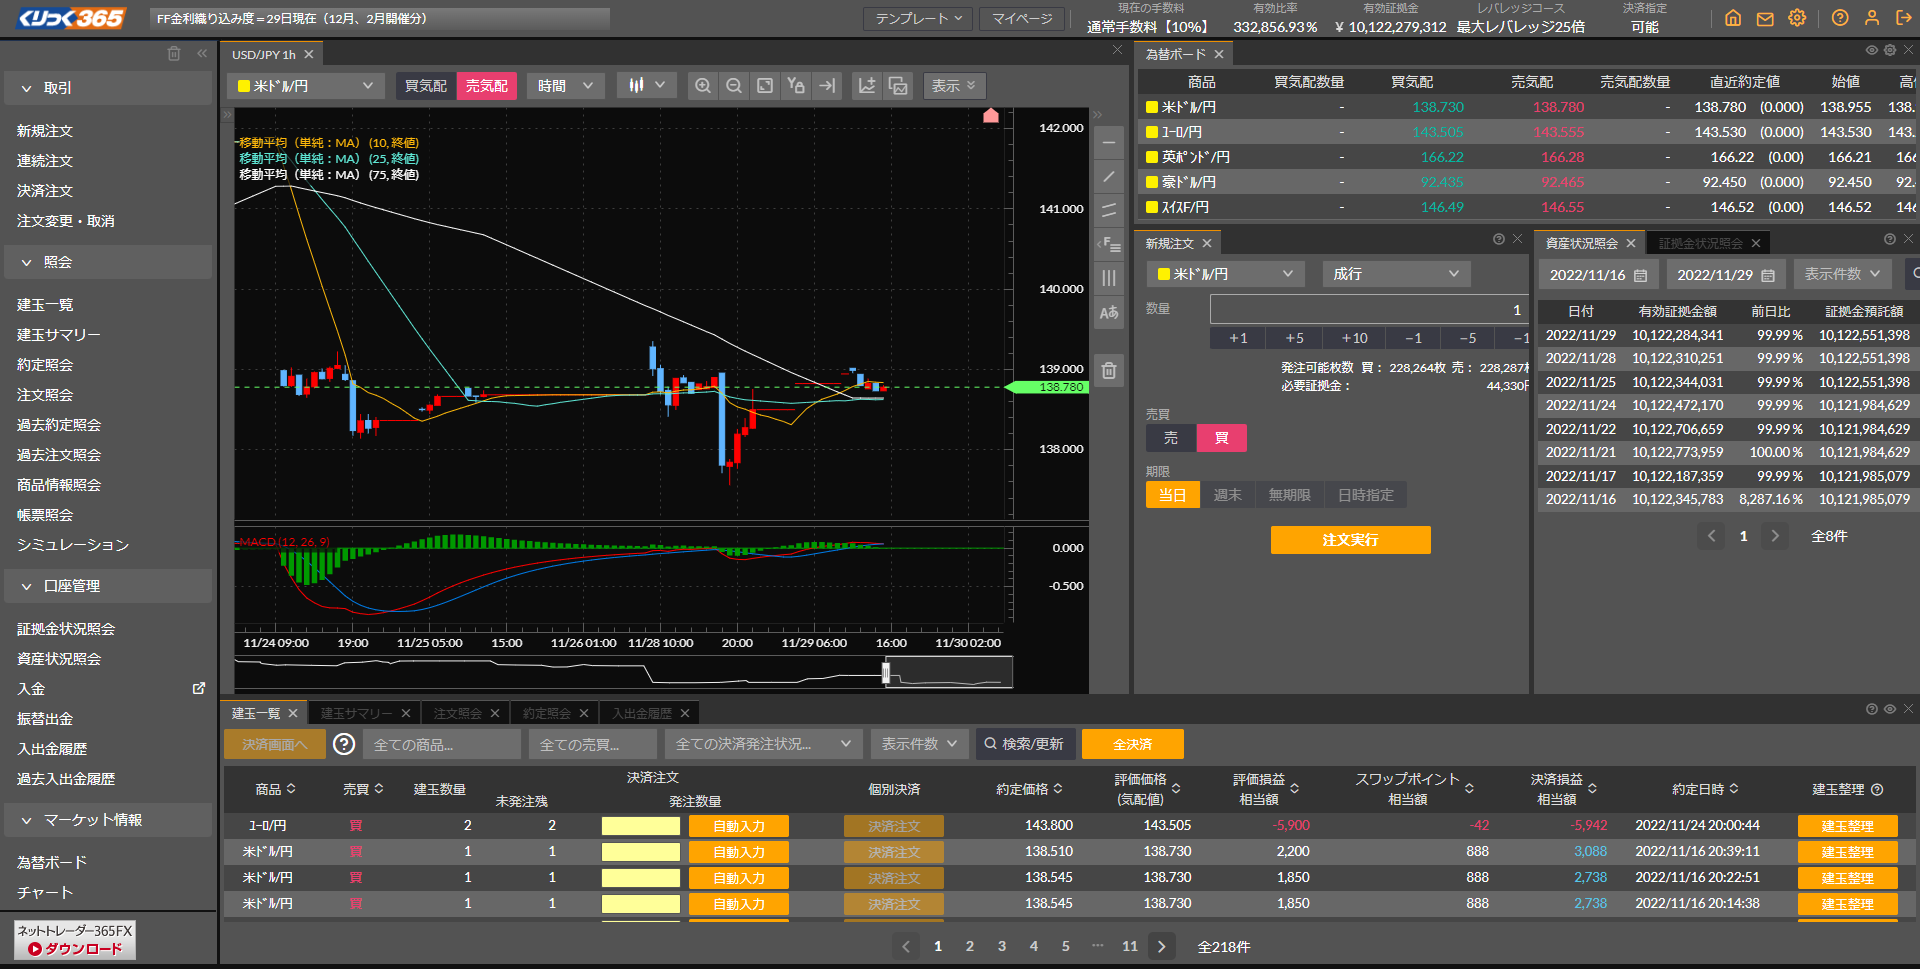Viewport: 1920px width, 969px height.
Task: Toggle eye icon on 為替ボード panel
Action: (1871, 50)
